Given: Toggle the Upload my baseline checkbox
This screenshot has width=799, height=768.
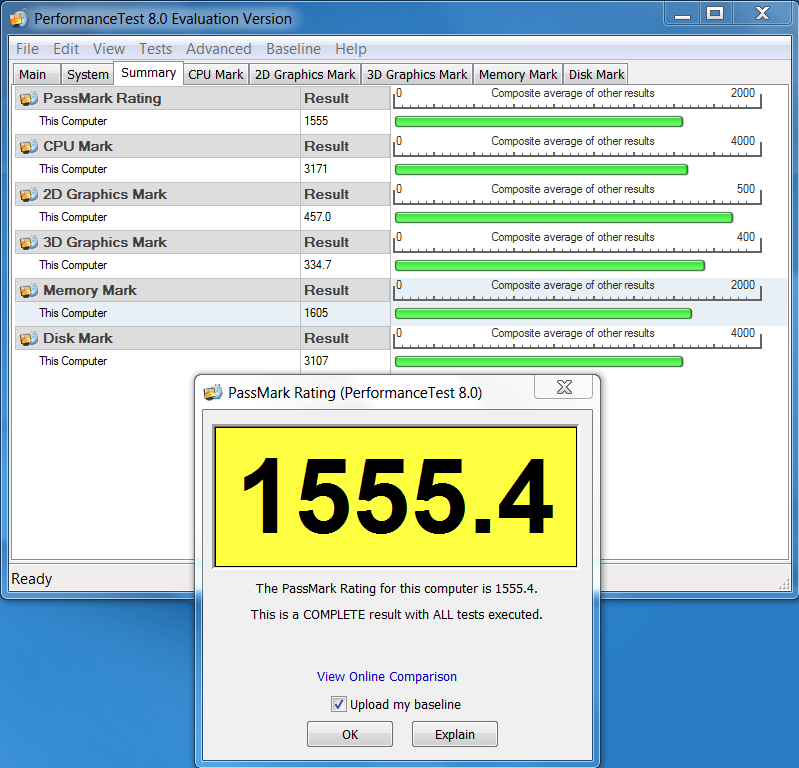Looking at the screenshot, I should 338,704.
